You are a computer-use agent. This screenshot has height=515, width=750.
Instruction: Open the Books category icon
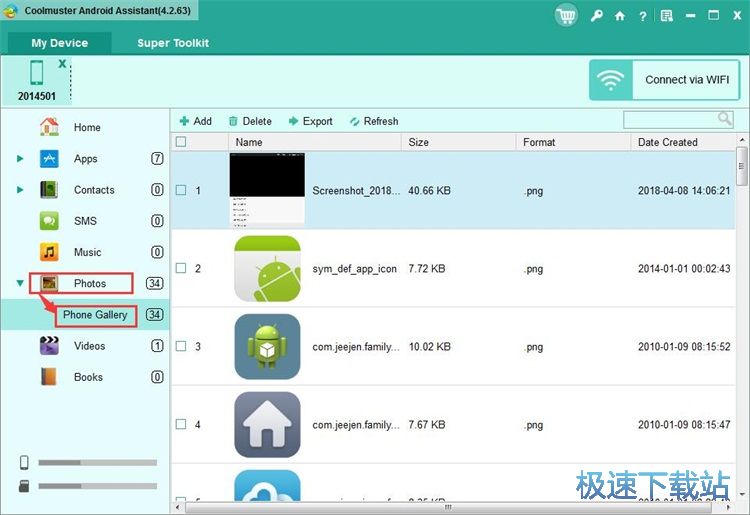pyautogui.click(x=49, y=377)
